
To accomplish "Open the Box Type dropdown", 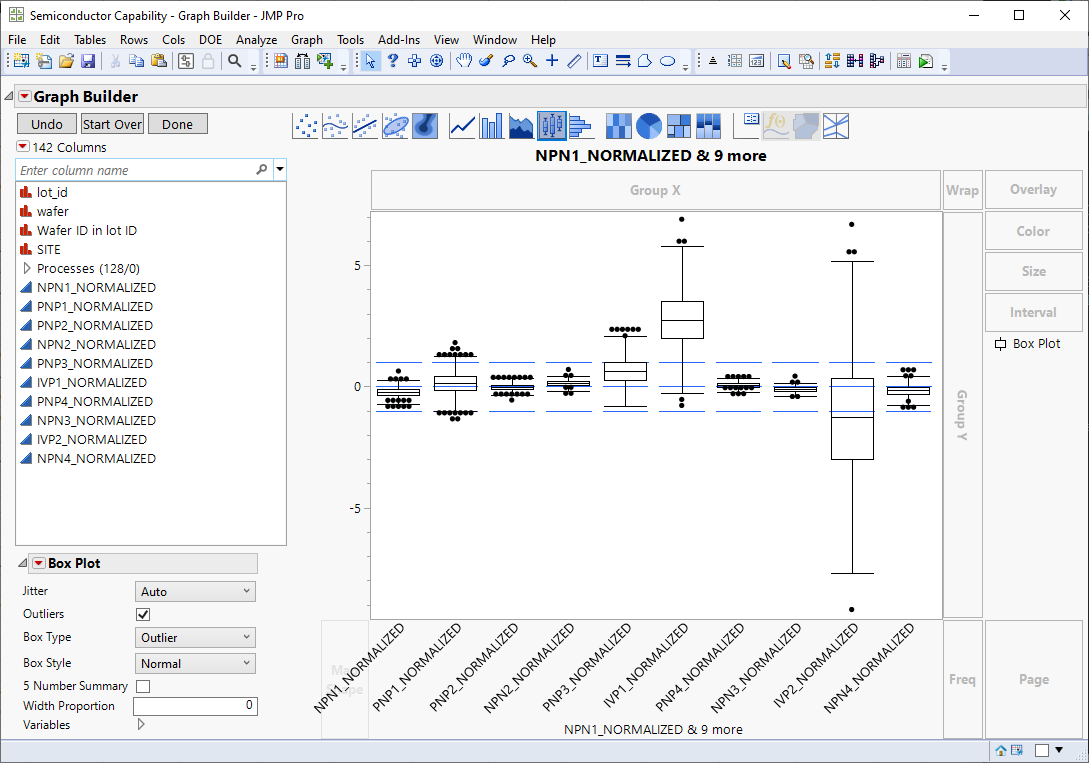I will point(195,637).
